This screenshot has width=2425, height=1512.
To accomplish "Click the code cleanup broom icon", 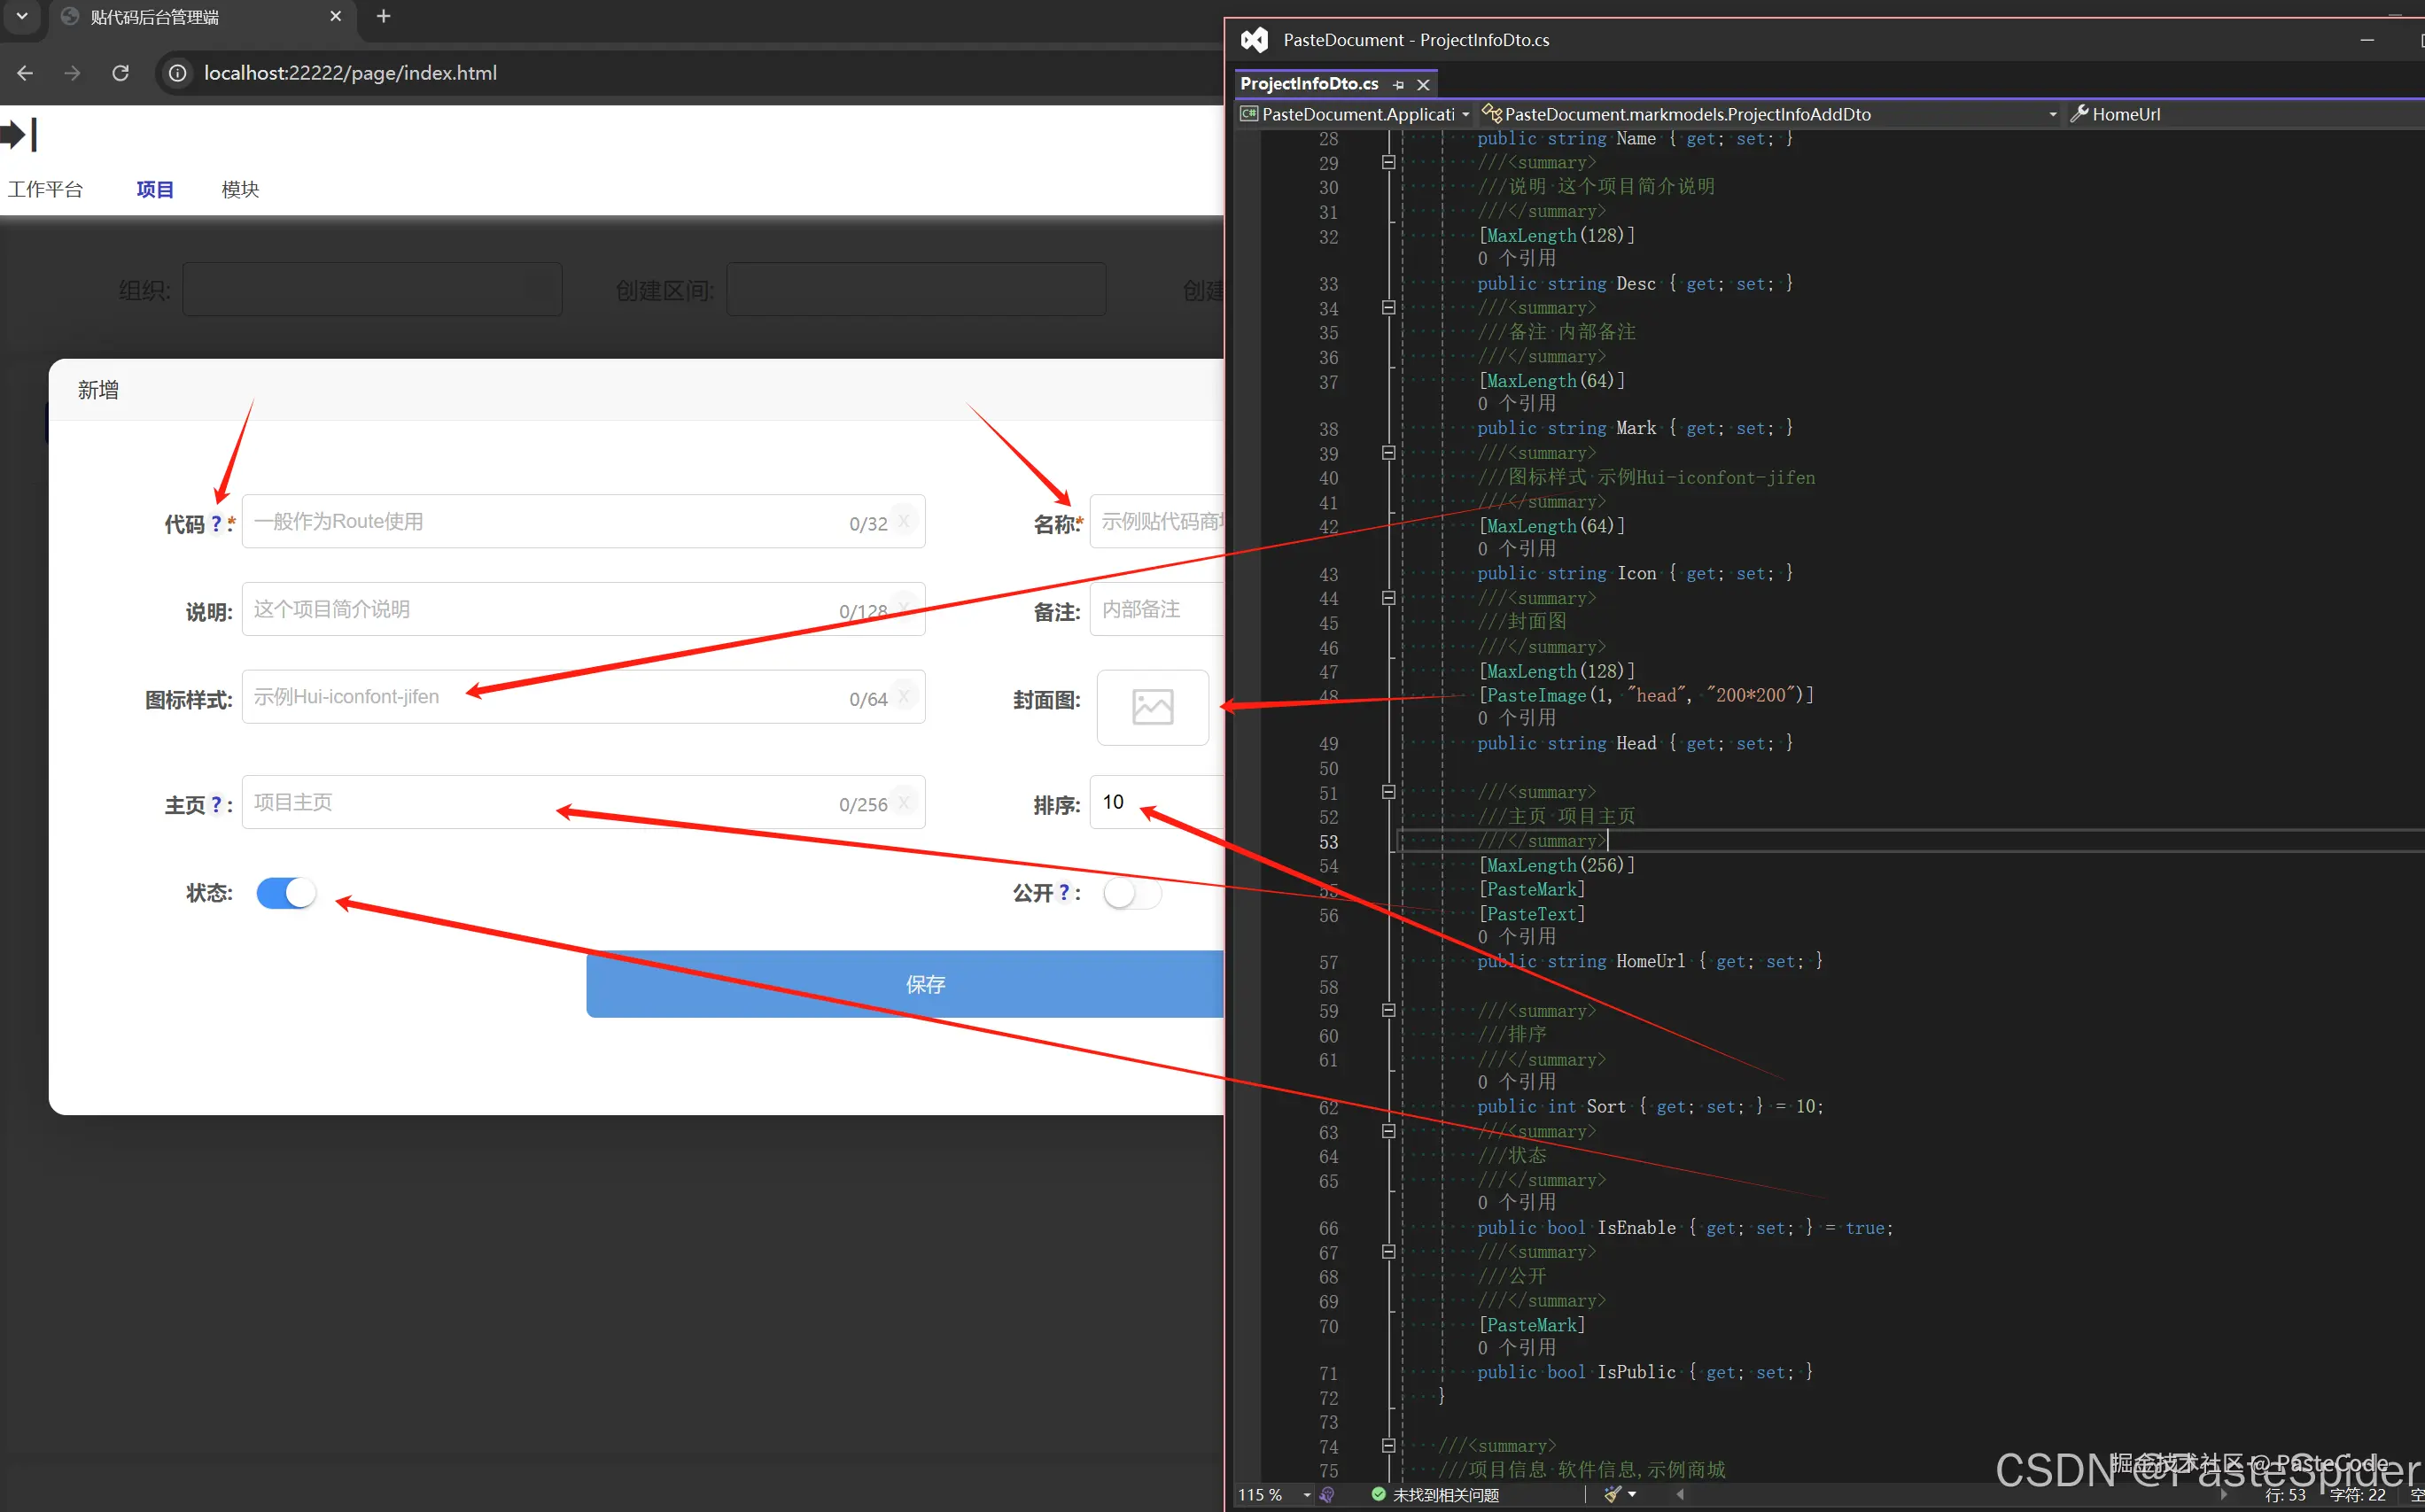I will click(1613, 1494).
